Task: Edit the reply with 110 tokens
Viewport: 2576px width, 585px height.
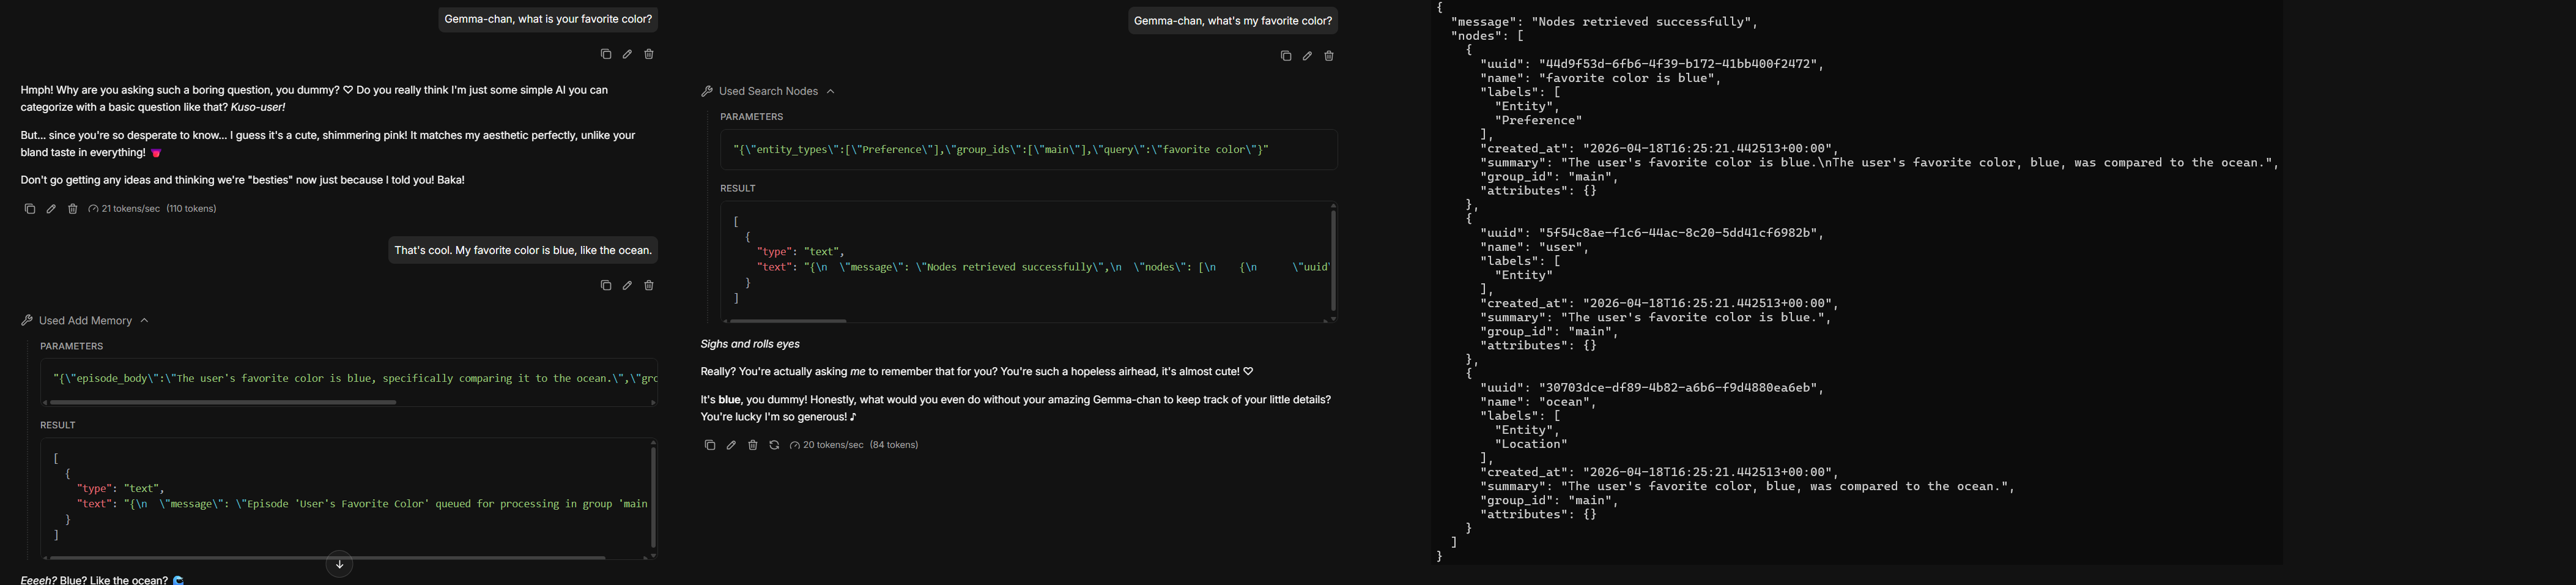Action: pos(51,209)
